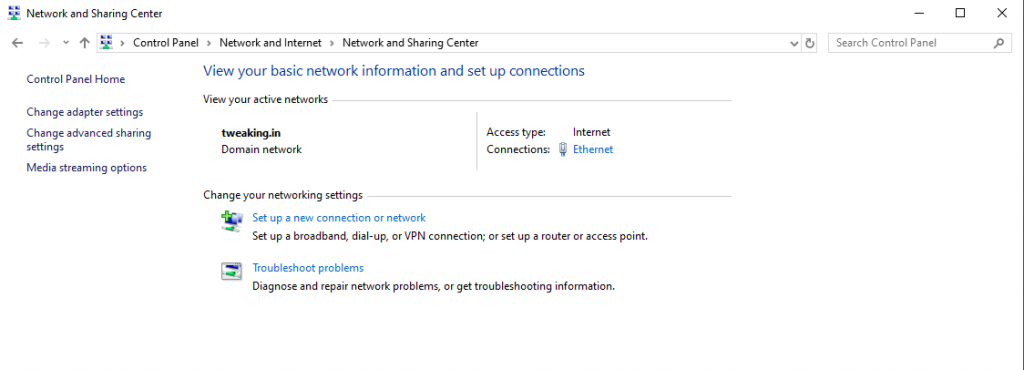
Task: Click the Domain network text
Action: (262, 149)
